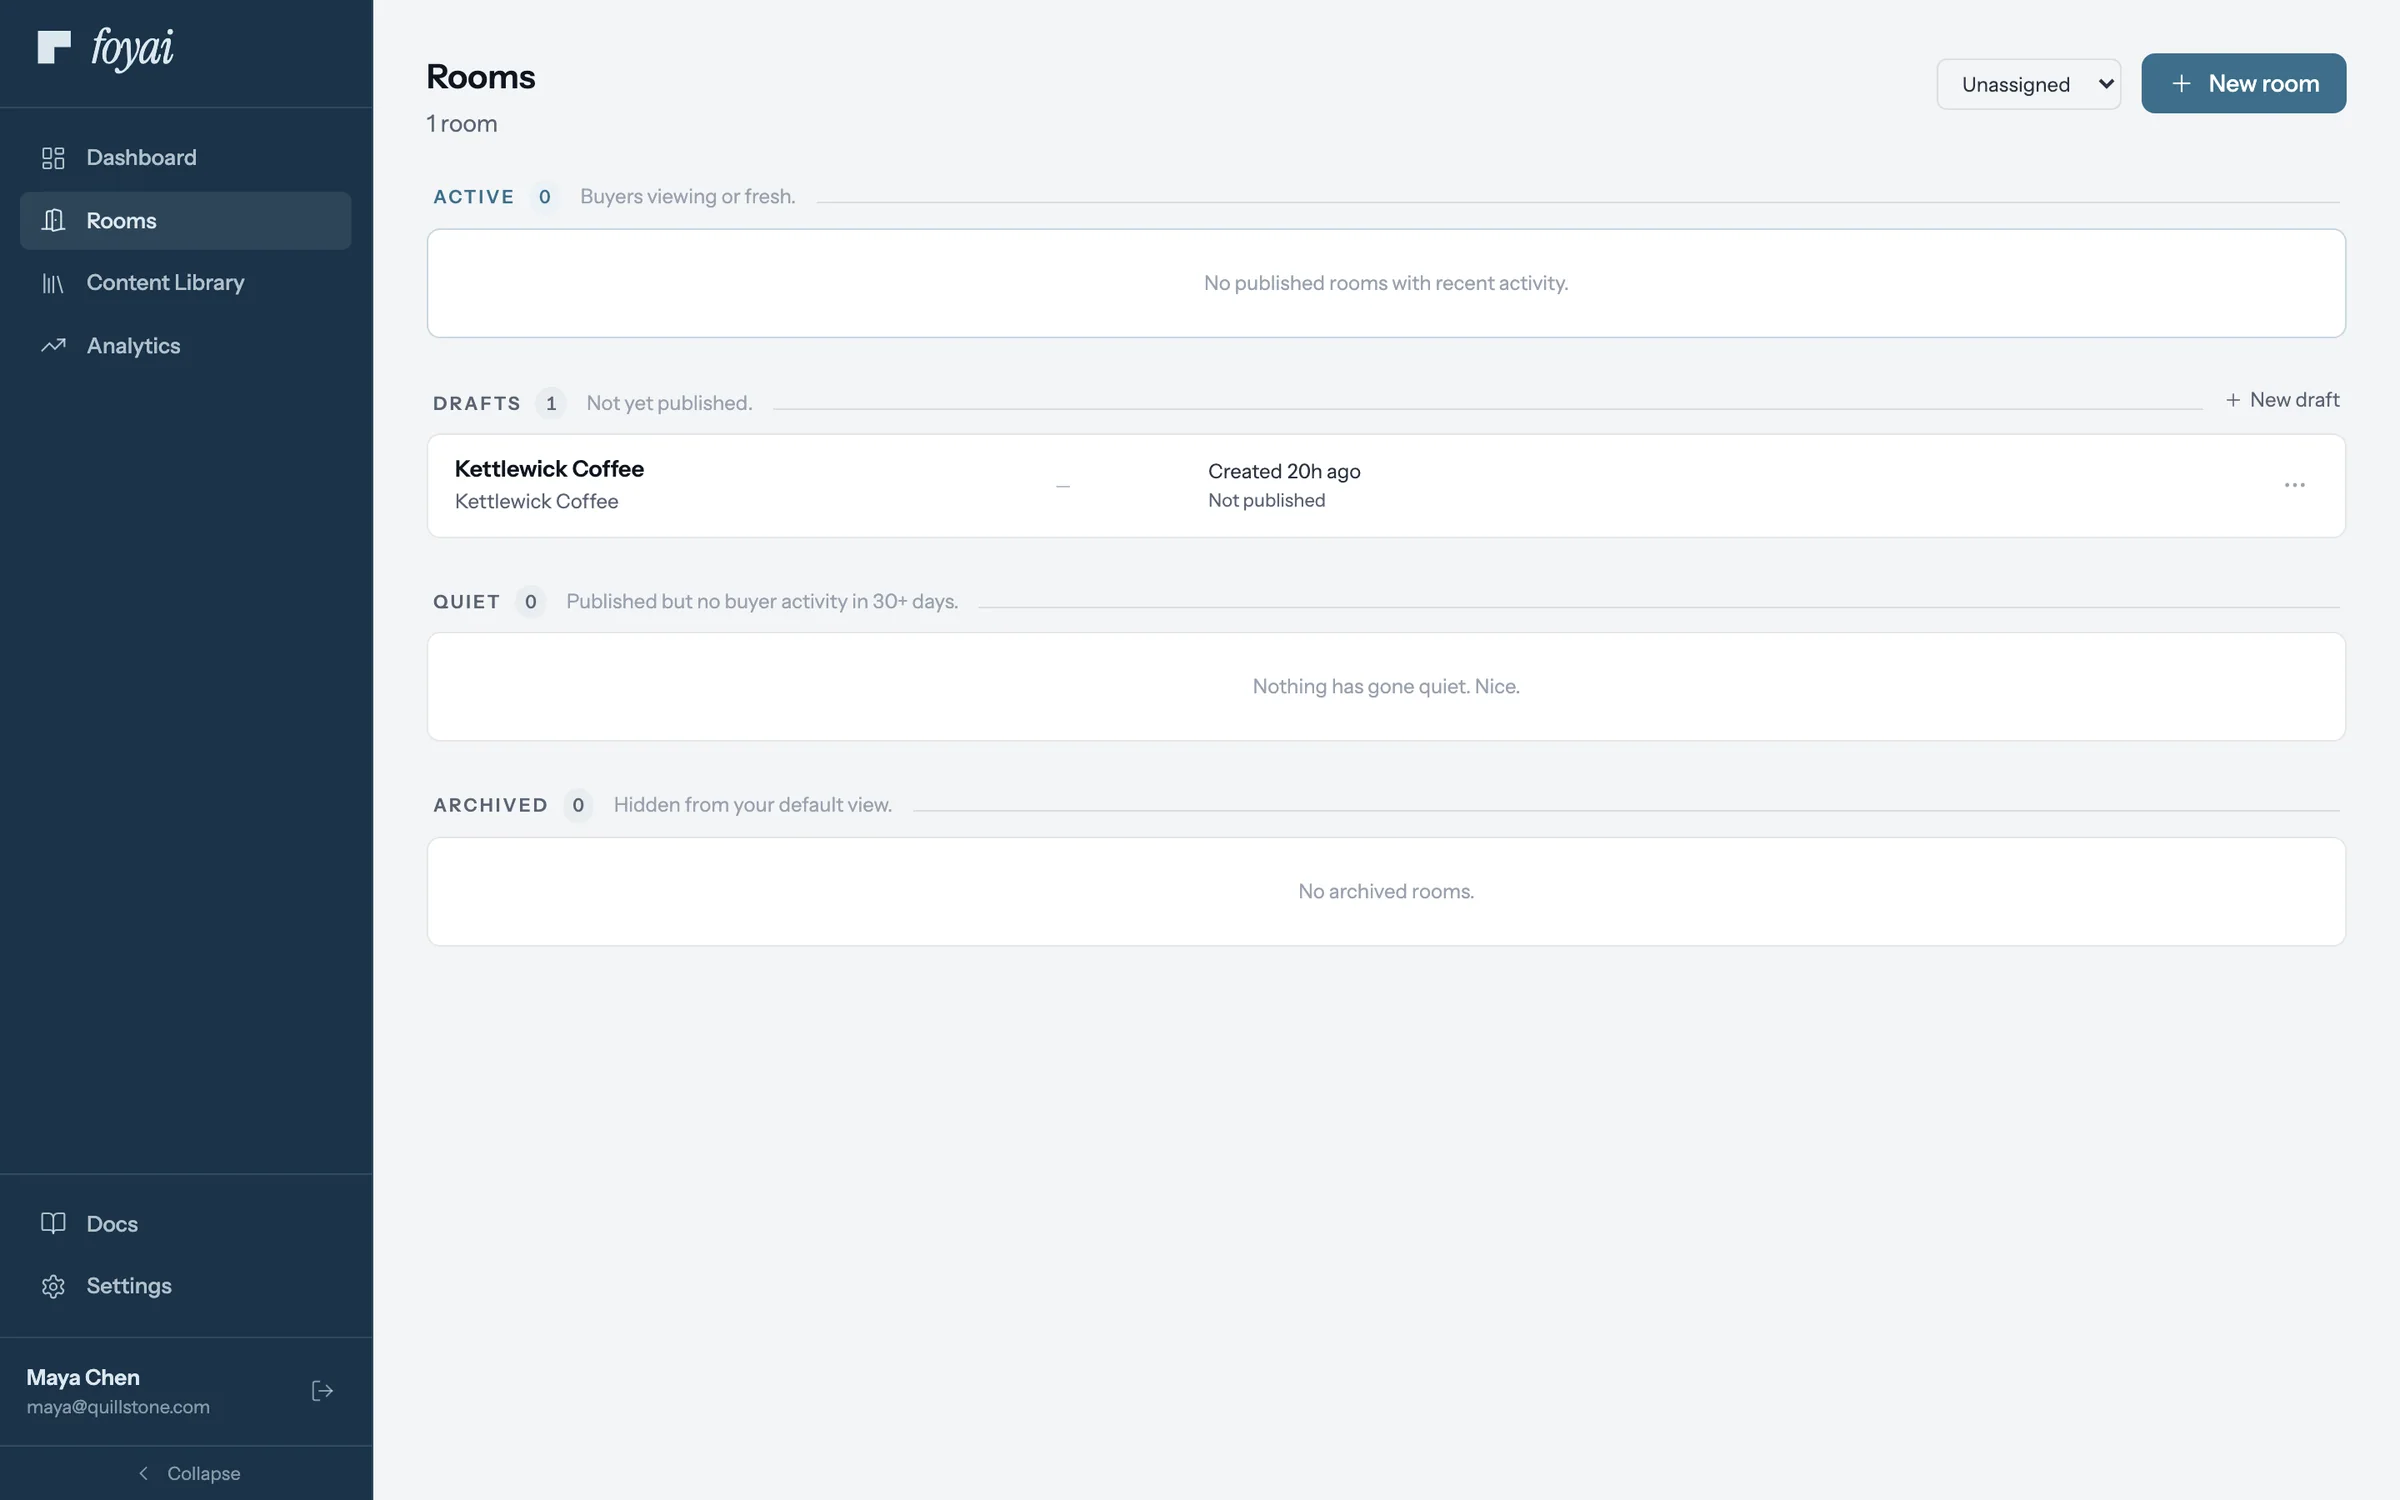The image size is (2400, 1500).
Task: Create a room with New room button
Action: point(2243,84)
